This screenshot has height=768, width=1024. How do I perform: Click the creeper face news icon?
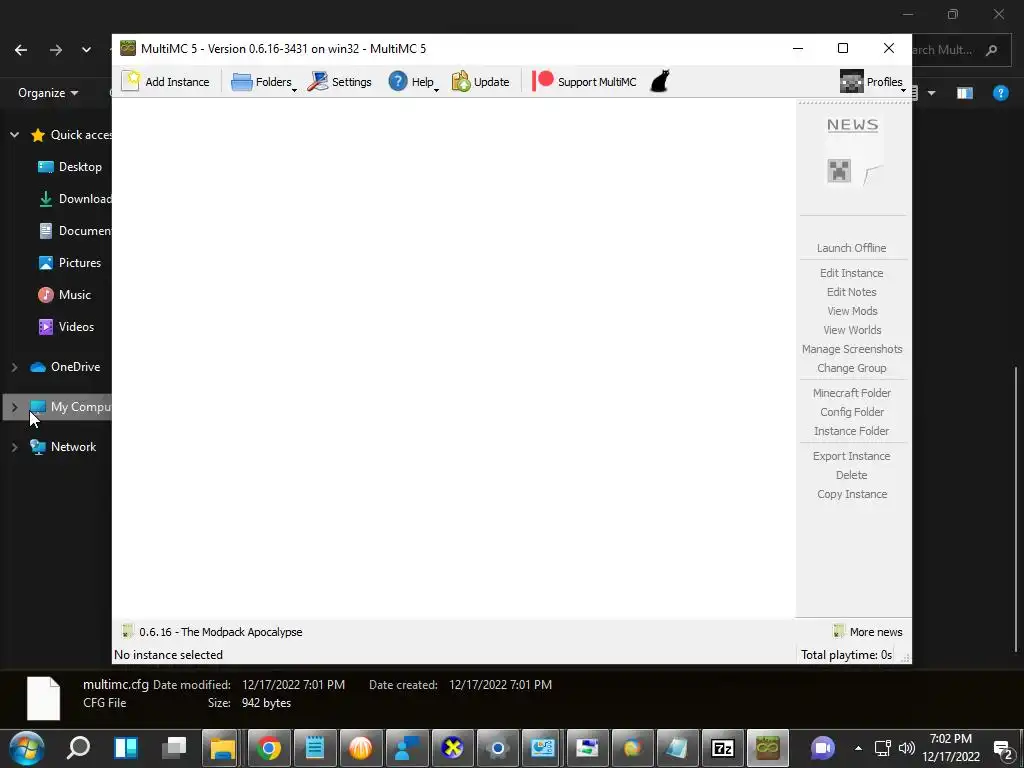(839, 171)
